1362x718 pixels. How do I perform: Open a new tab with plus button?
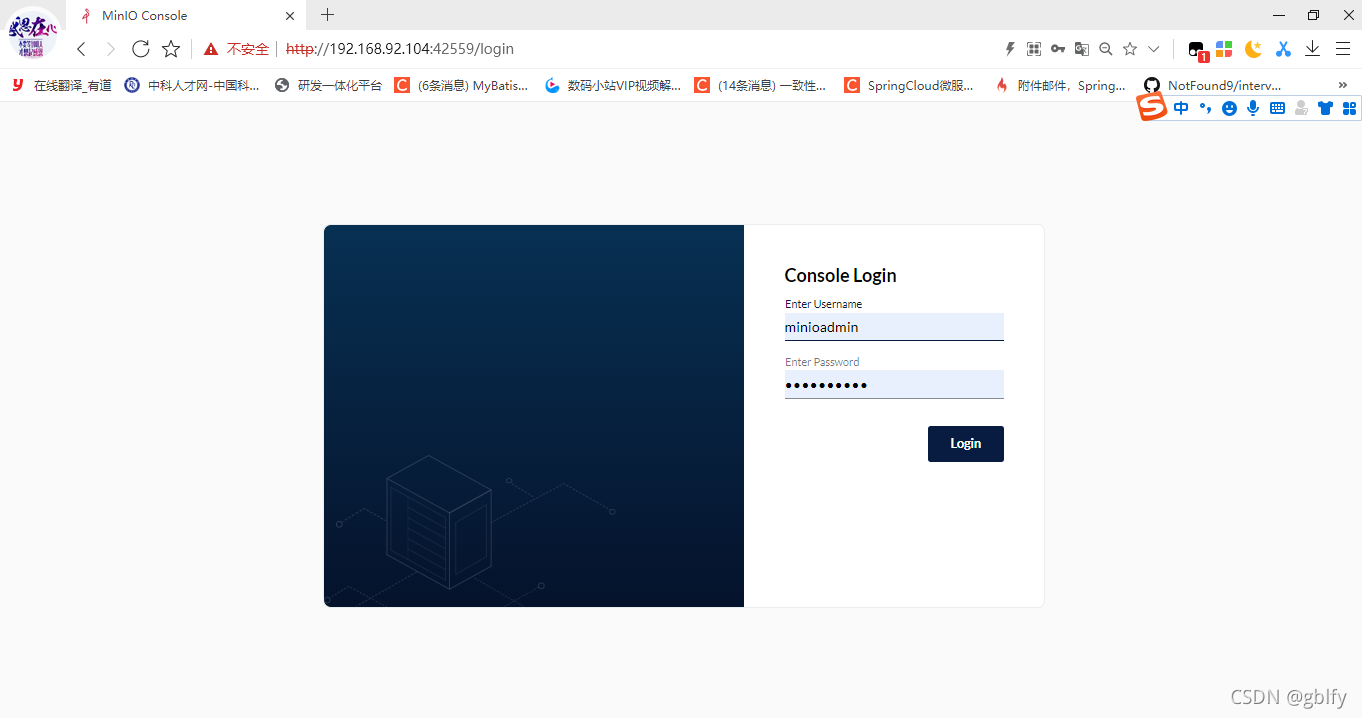(327, 15)
